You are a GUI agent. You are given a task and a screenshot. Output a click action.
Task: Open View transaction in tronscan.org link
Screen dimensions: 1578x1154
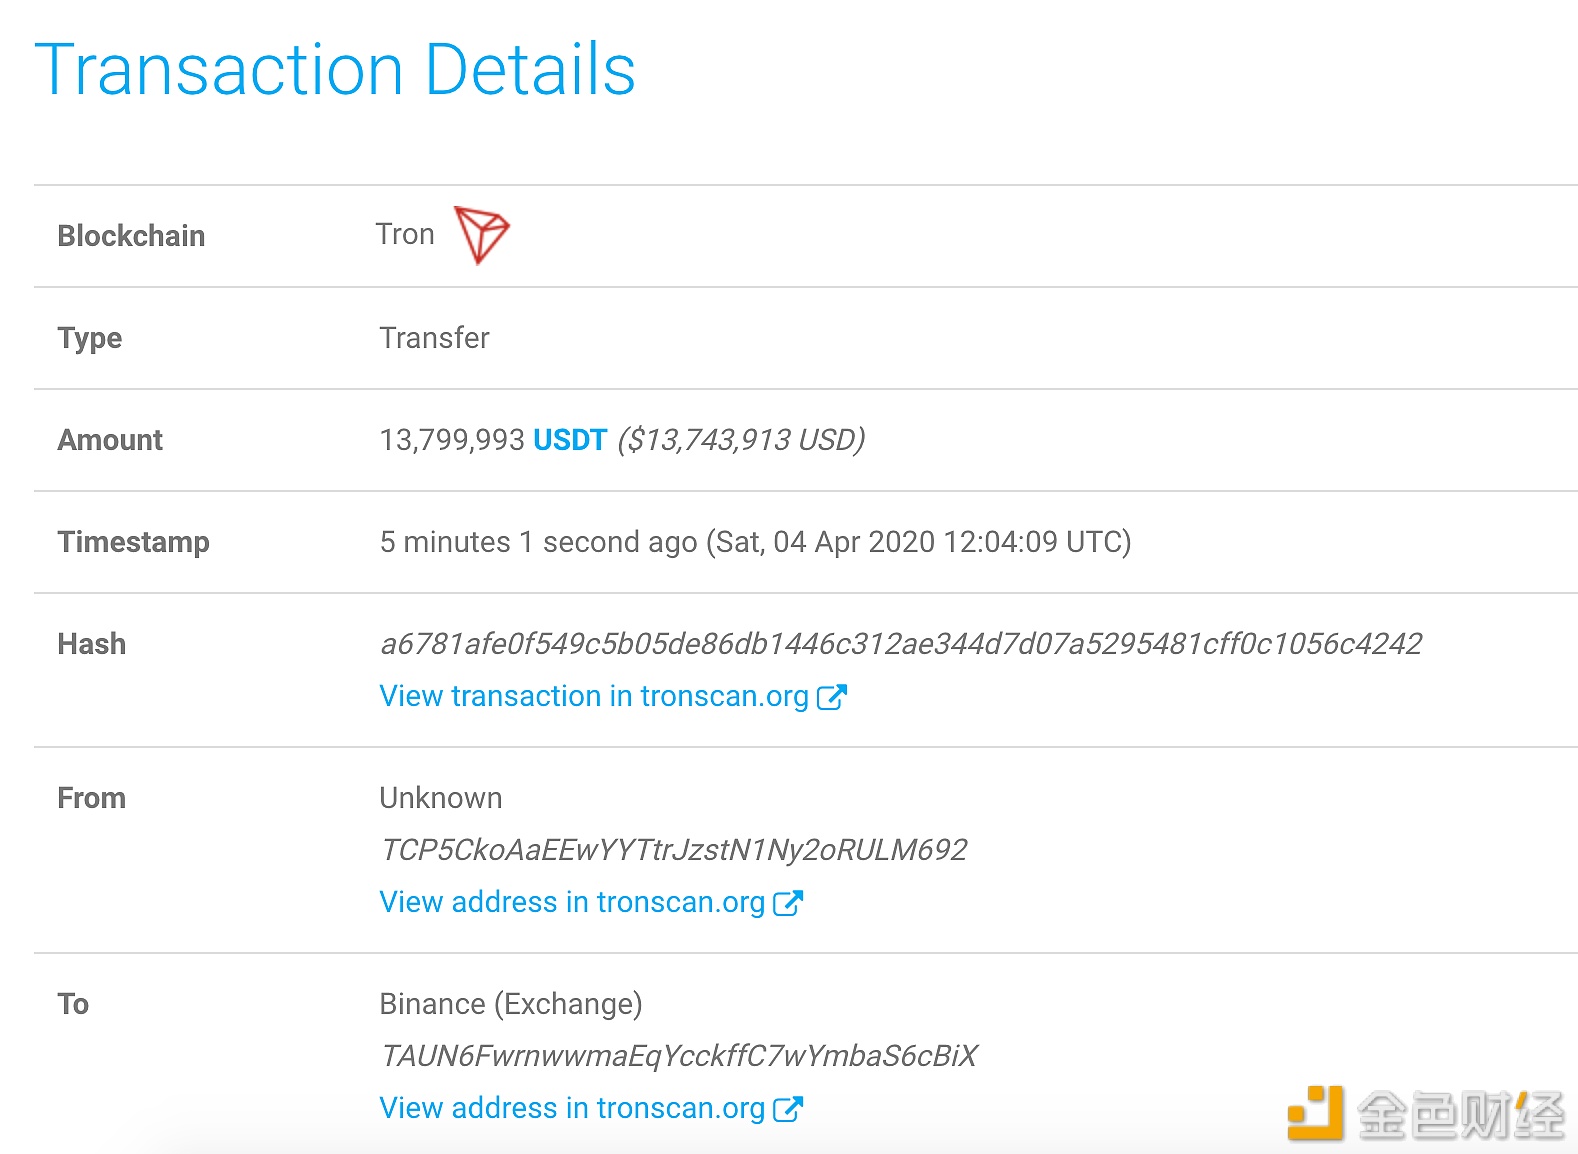tap(594, 696)
